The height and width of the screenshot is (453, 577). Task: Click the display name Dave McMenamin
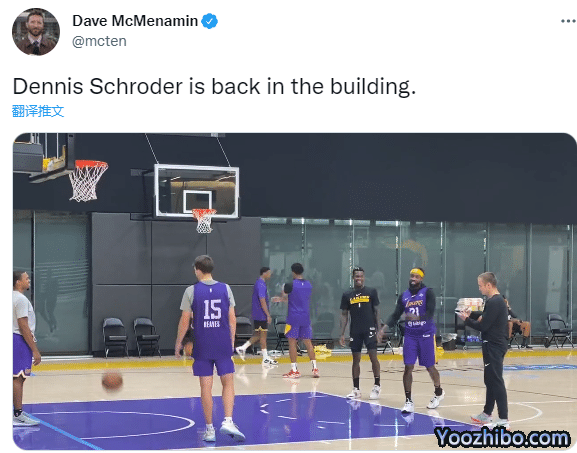point(135,21)
